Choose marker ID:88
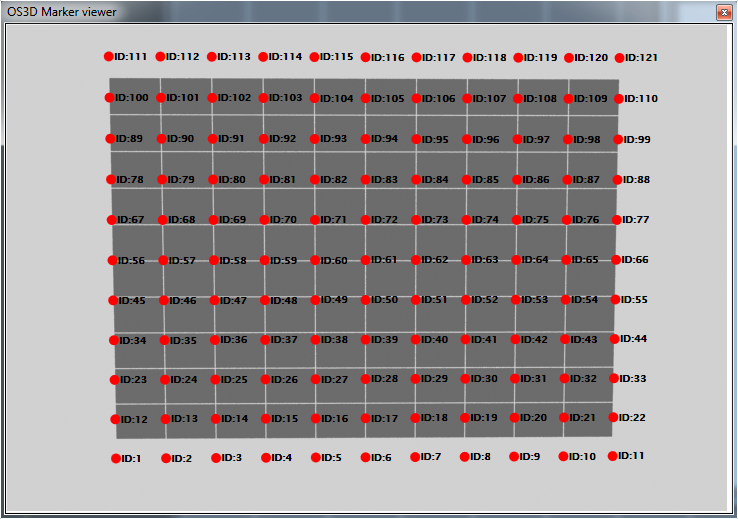 pos(618,180)
